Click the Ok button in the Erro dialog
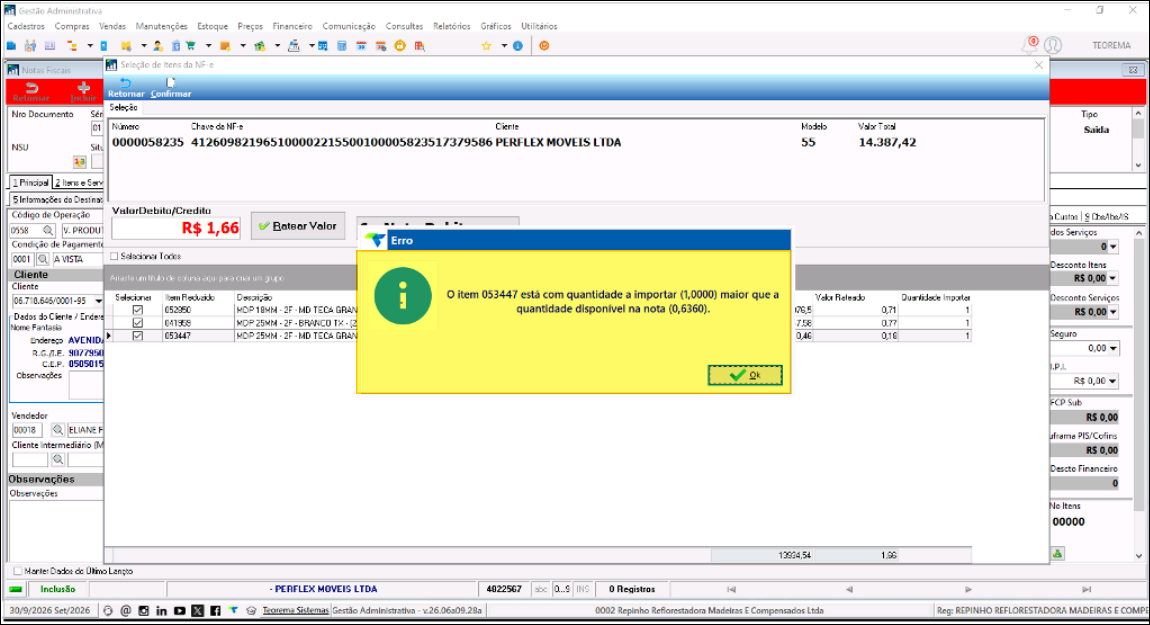The width and height of the screenshot is (1150, 625). 744,375
